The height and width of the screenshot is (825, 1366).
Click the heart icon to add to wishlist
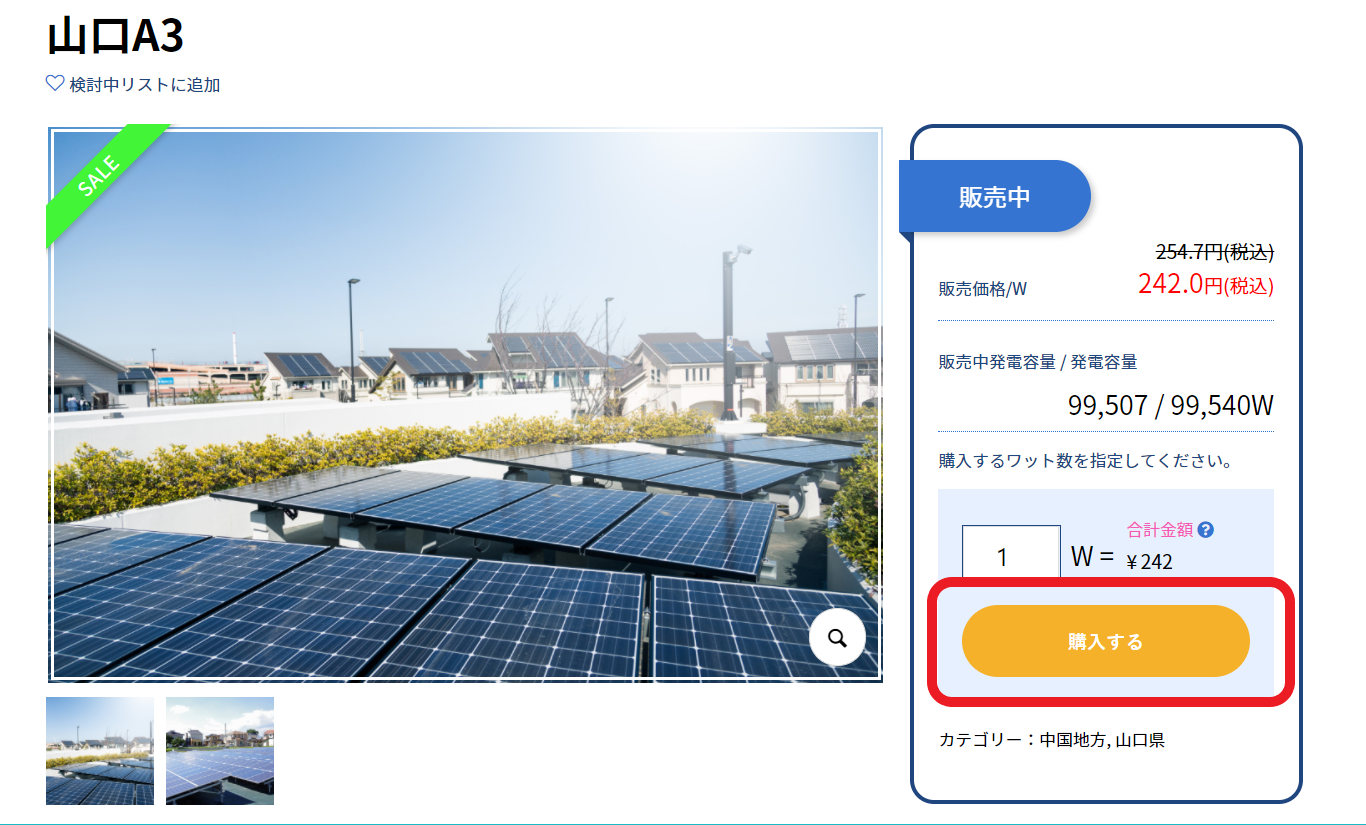point(55,84)
